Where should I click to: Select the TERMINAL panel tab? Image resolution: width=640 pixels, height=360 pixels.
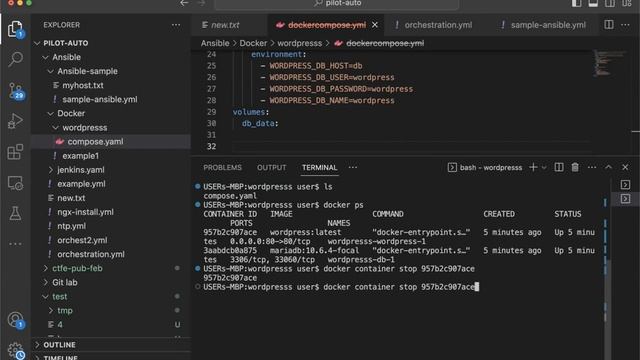coord(320,168)
